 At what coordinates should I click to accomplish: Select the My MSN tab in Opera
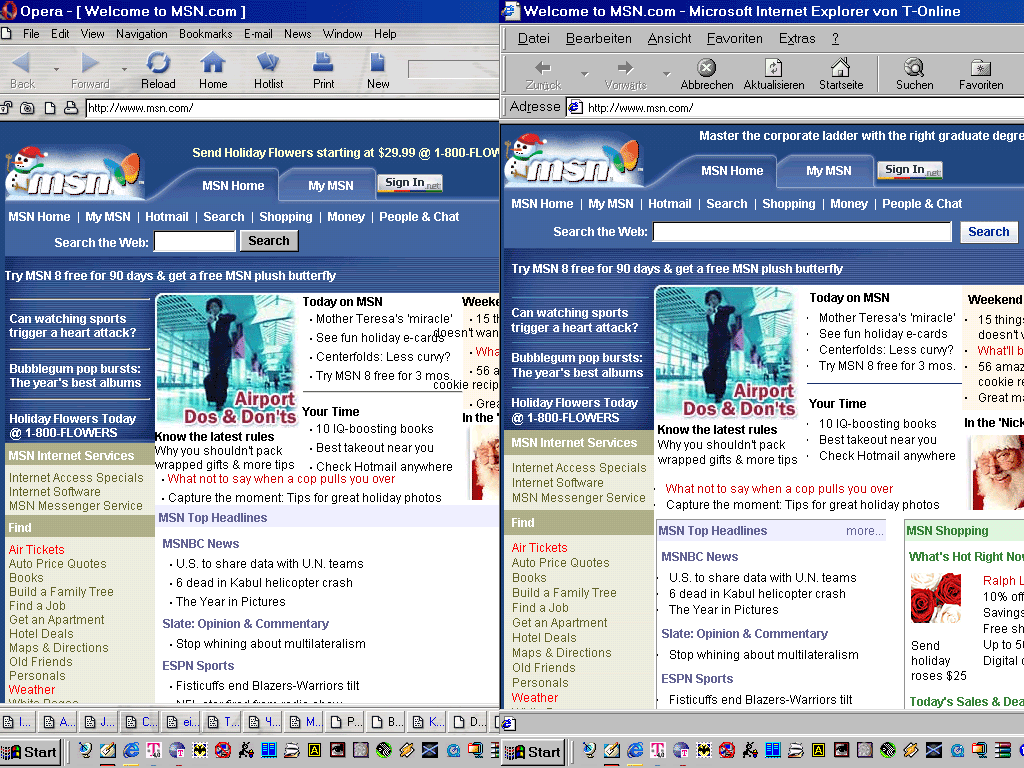[330, 185]
